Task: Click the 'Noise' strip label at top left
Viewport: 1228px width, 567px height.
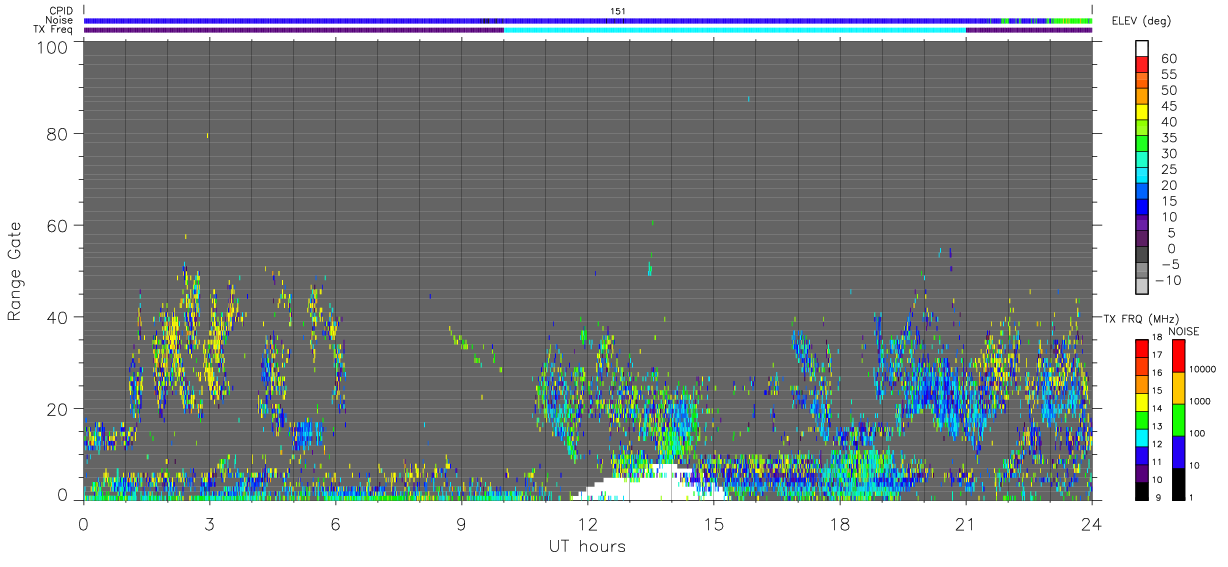Action: [60, 20]
